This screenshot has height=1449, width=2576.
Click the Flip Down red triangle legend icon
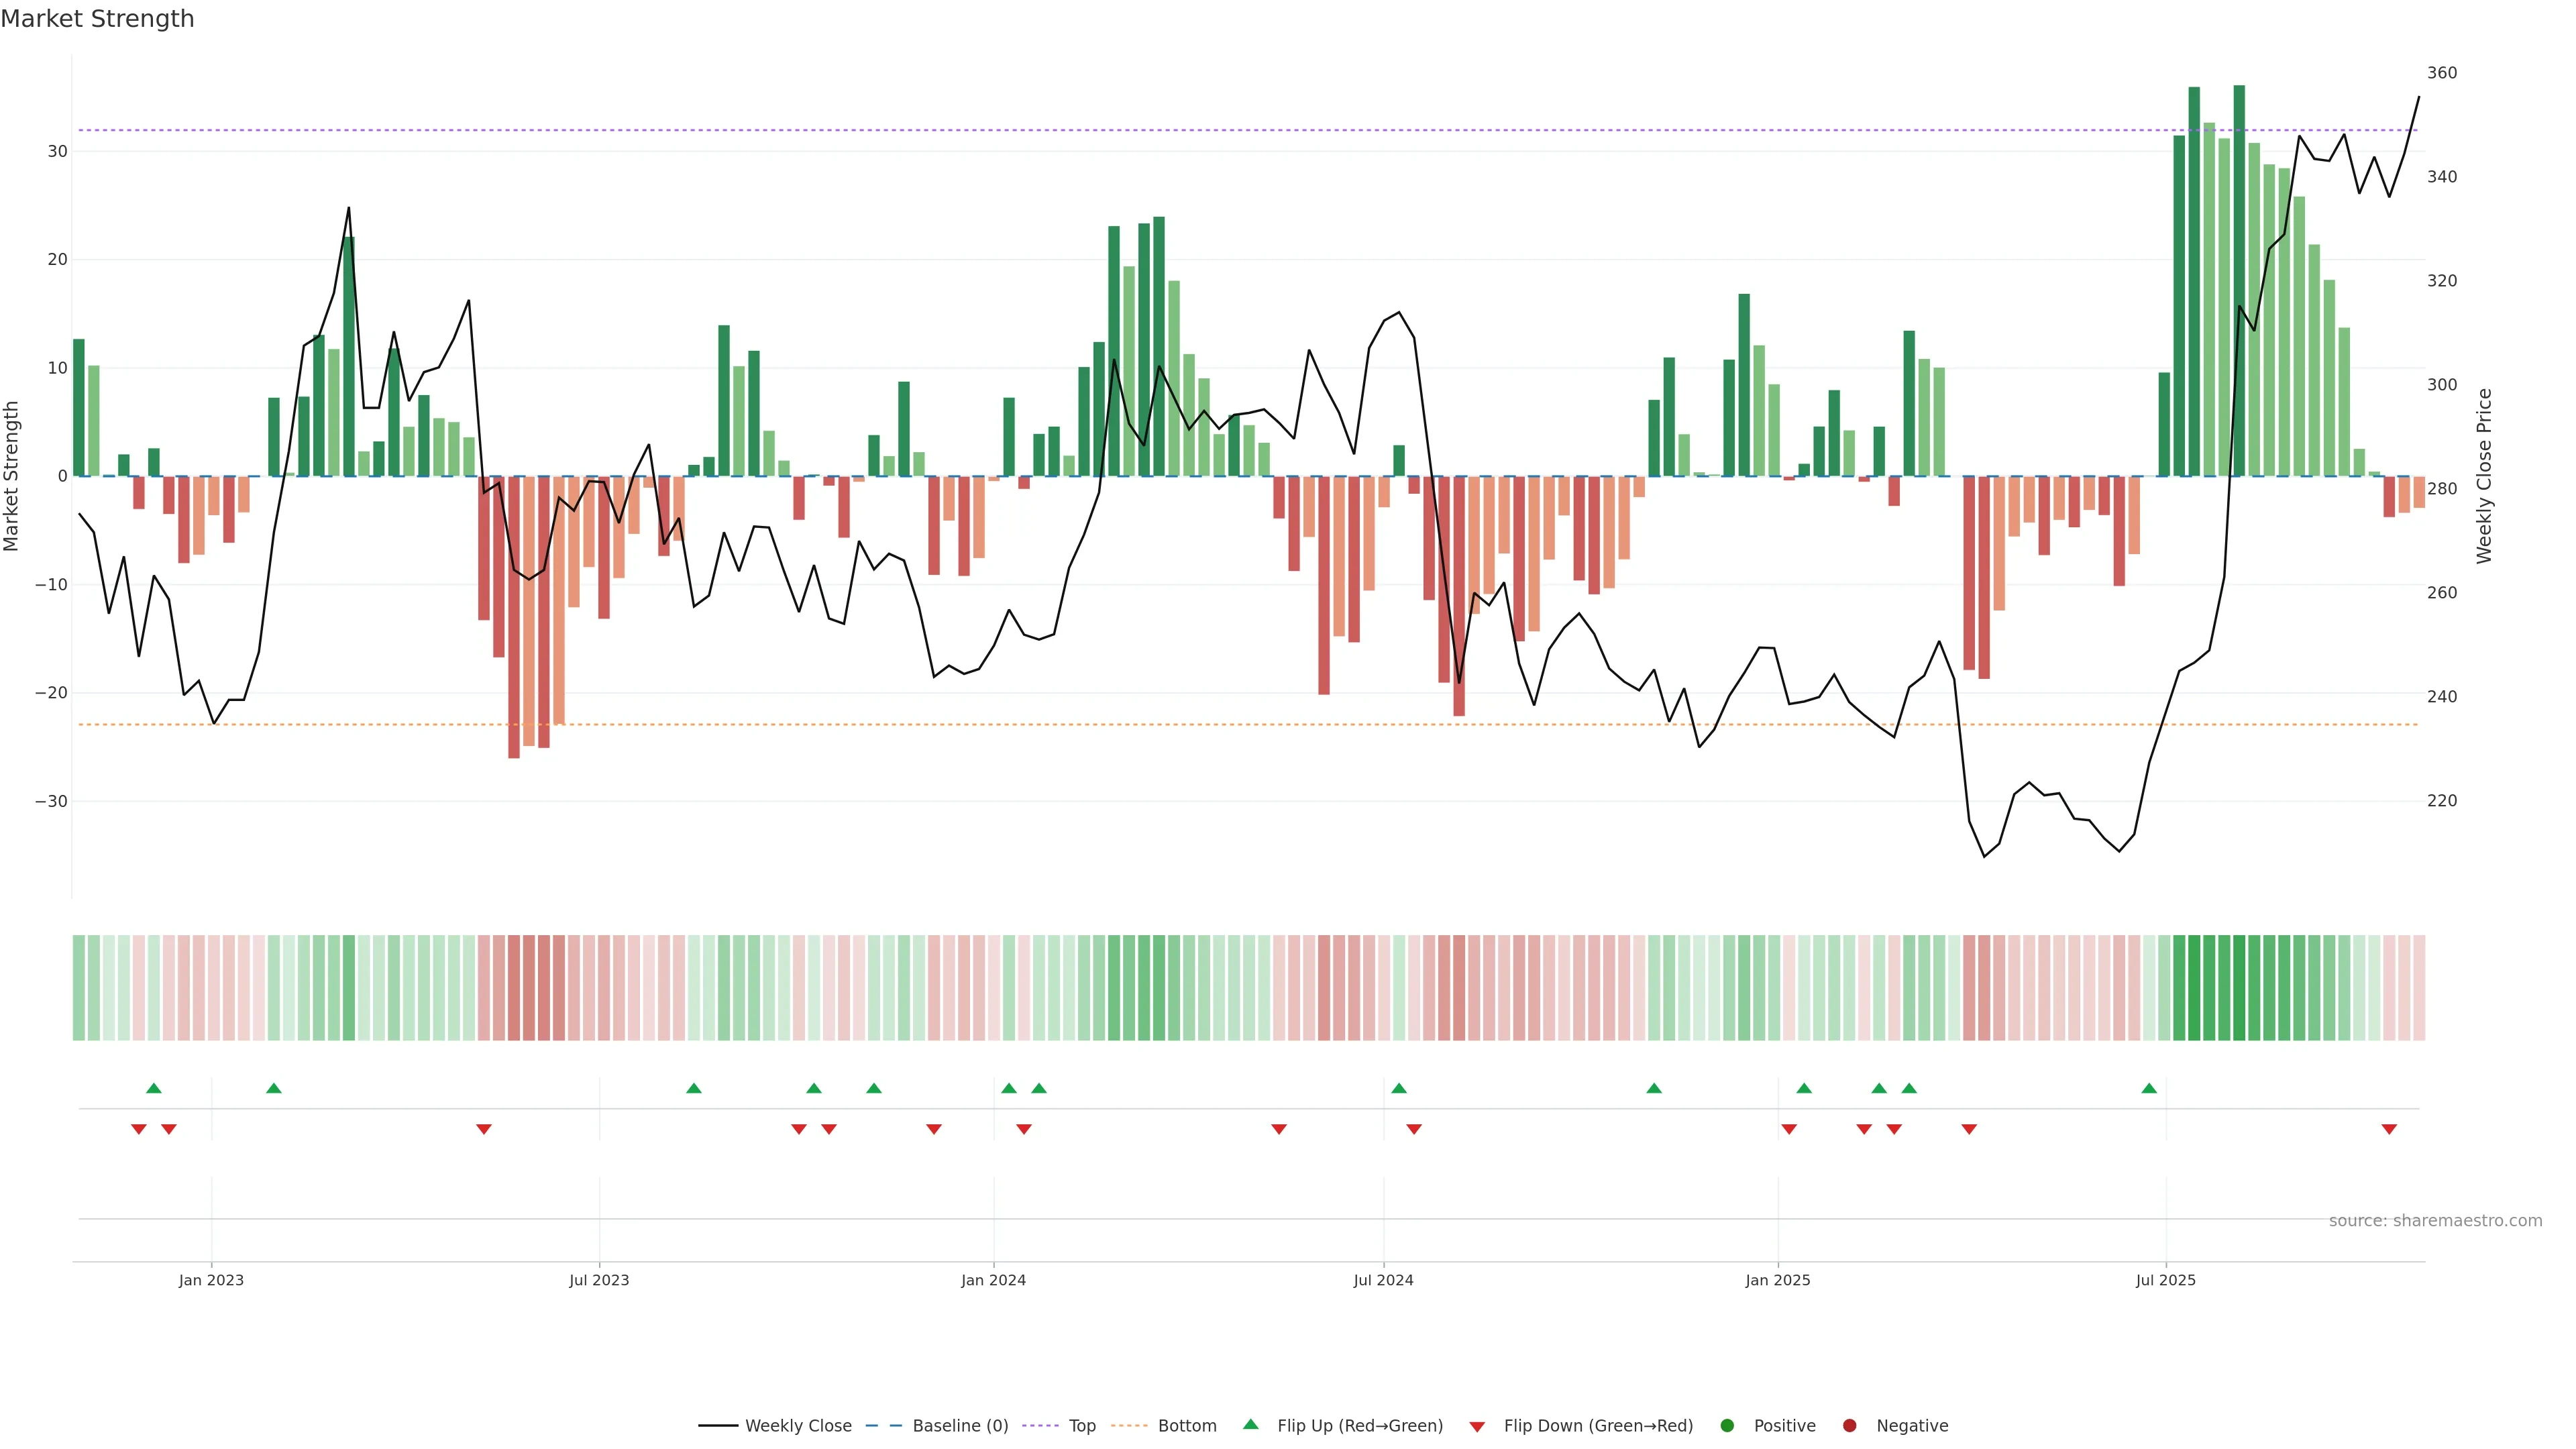(x=1477, y=1427)
